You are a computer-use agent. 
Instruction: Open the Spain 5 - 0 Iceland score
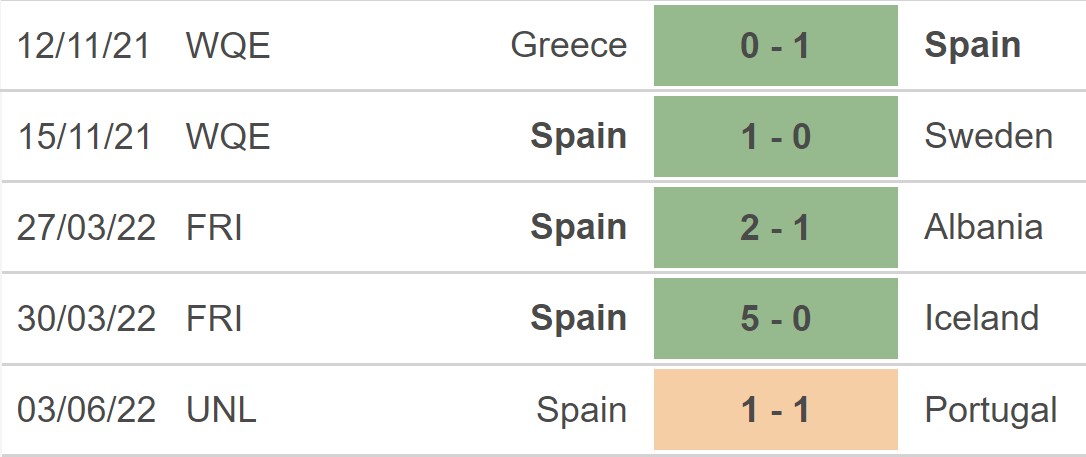[776, 319]
